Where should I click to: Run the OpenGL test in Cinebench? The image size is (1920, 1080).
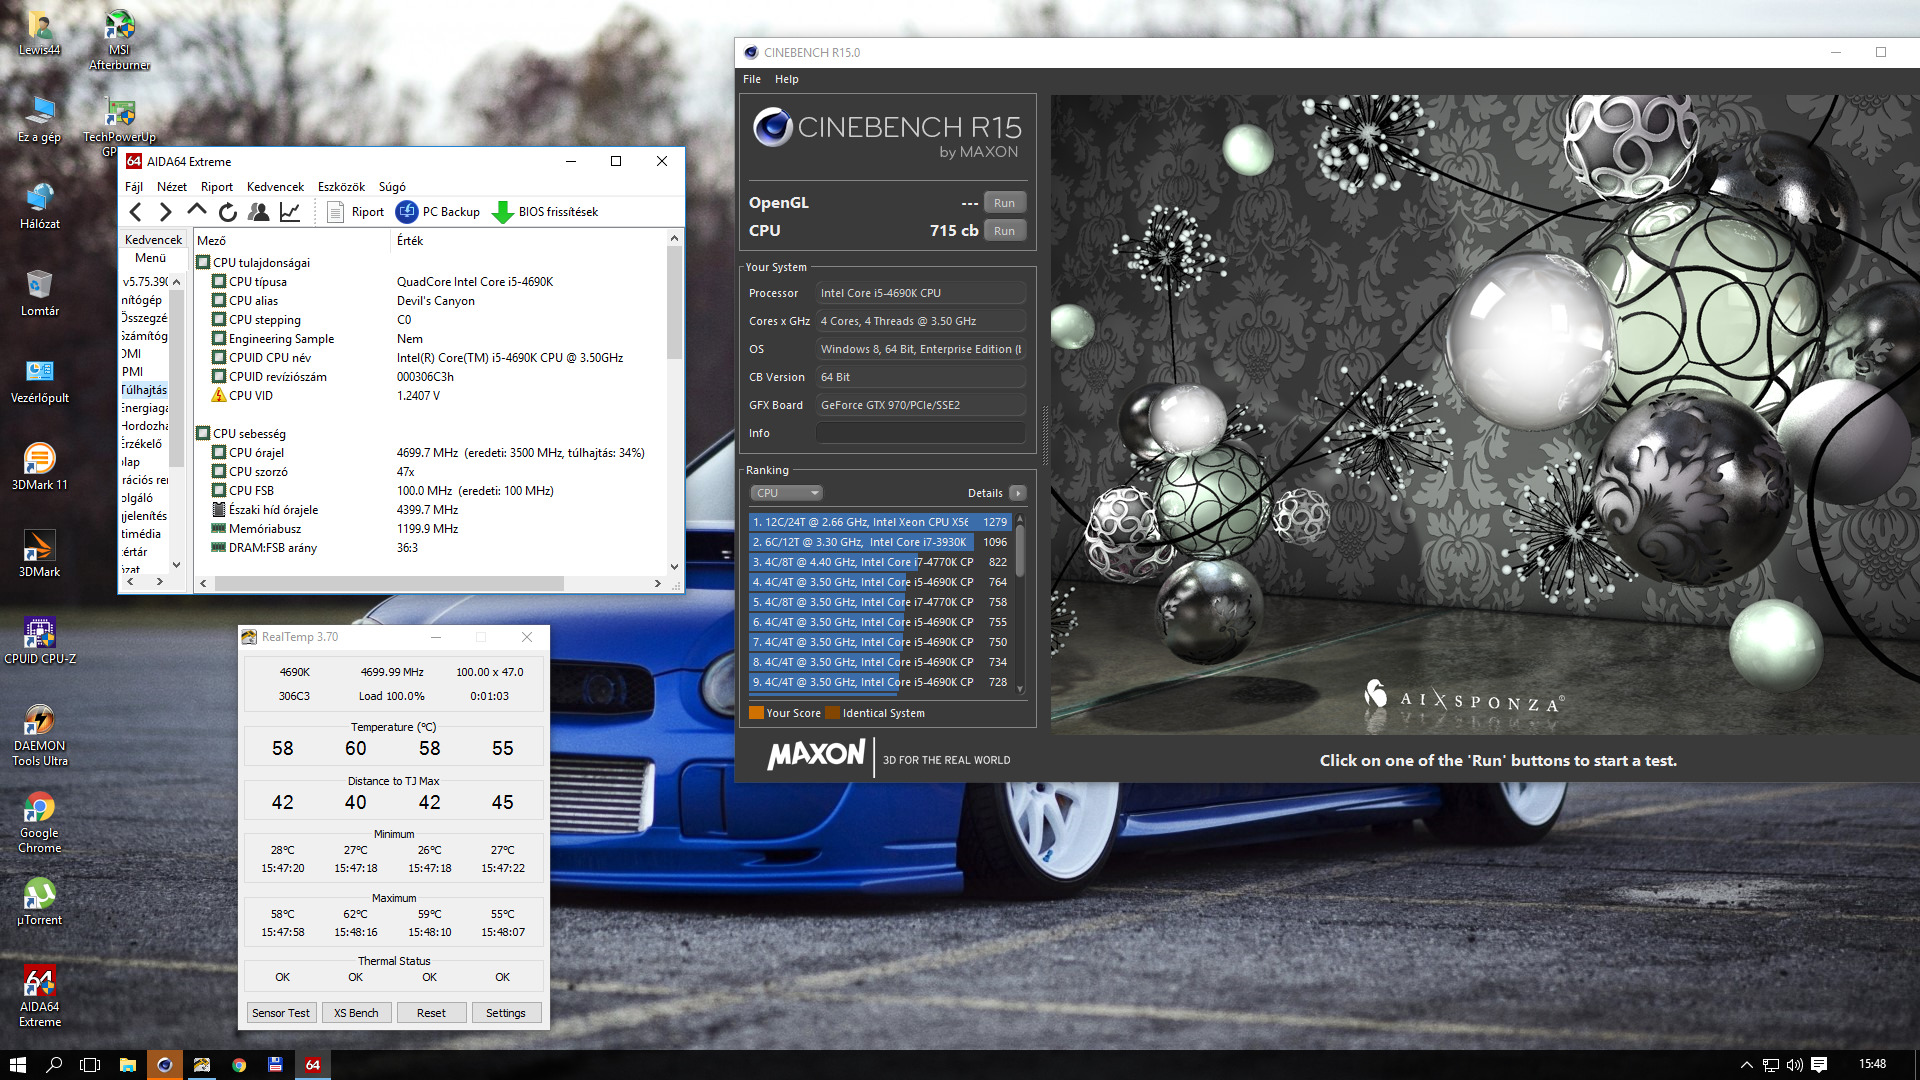(1004, 203)
